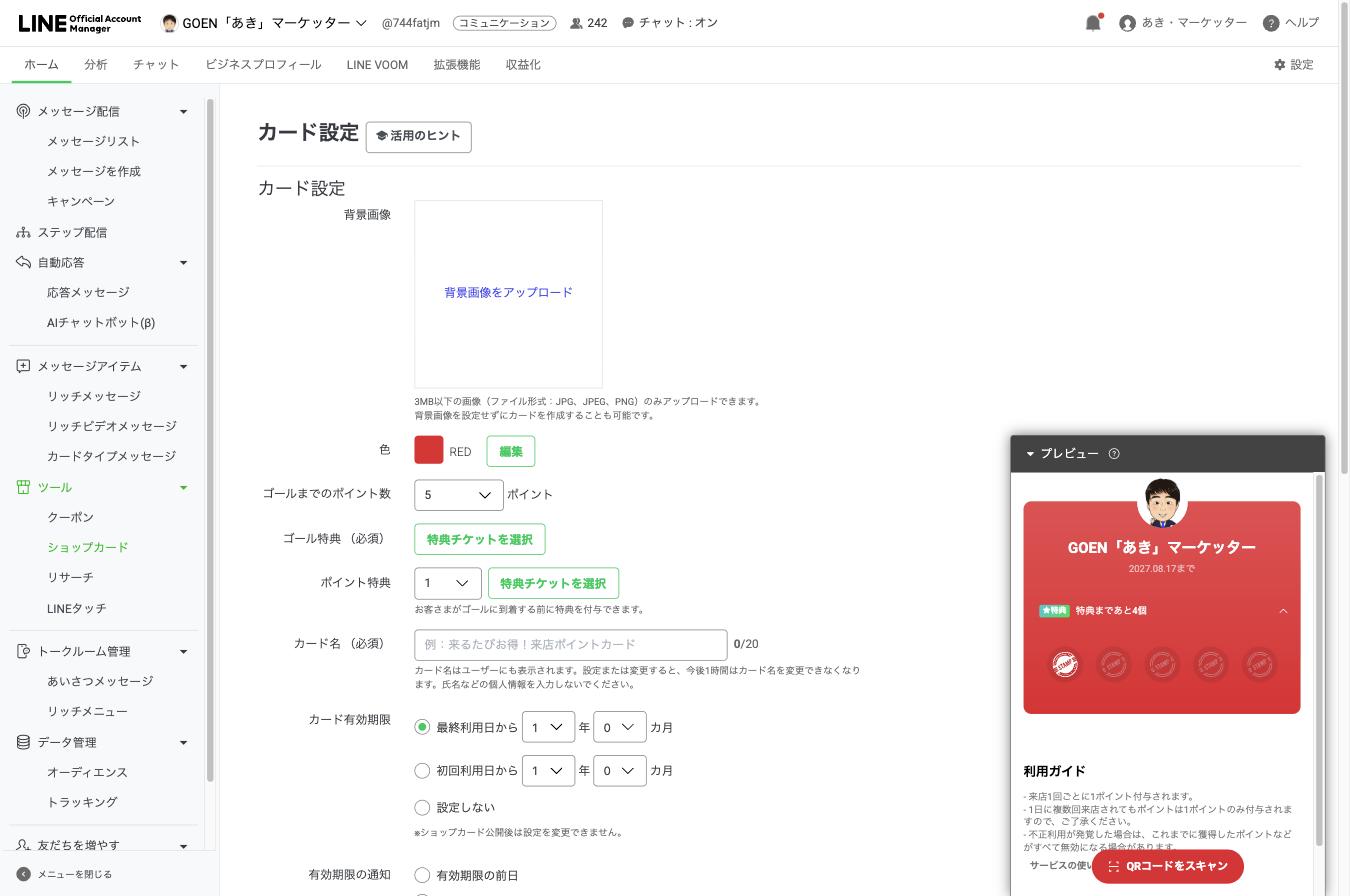1350x896 pixels.
Task: Click the preview panel scrollbar
Action: 1319,660
